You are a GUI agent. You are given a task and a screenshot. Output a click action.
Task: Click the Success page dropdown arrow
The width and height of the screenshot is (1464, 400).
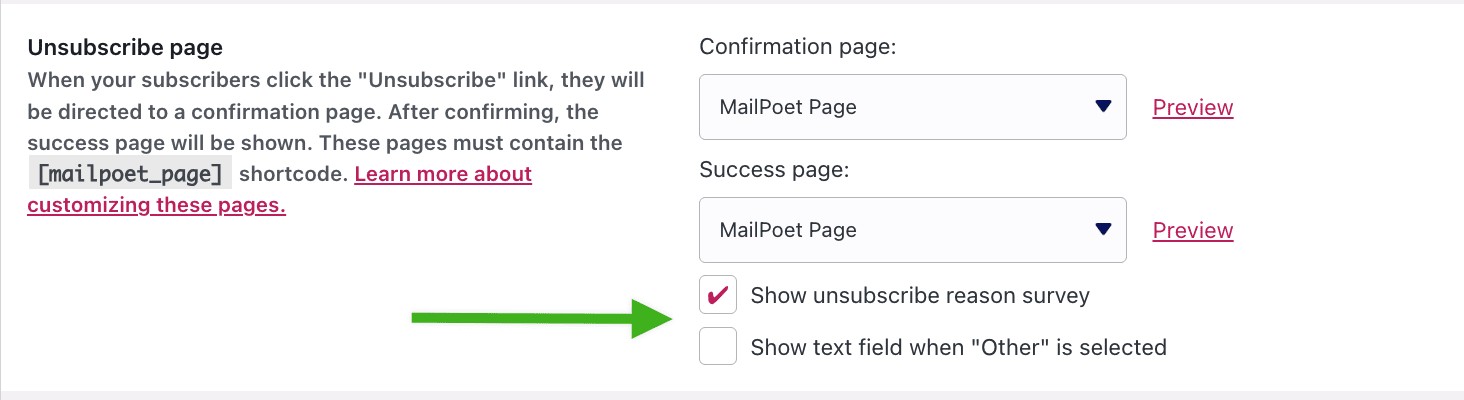pos(1103,229)
